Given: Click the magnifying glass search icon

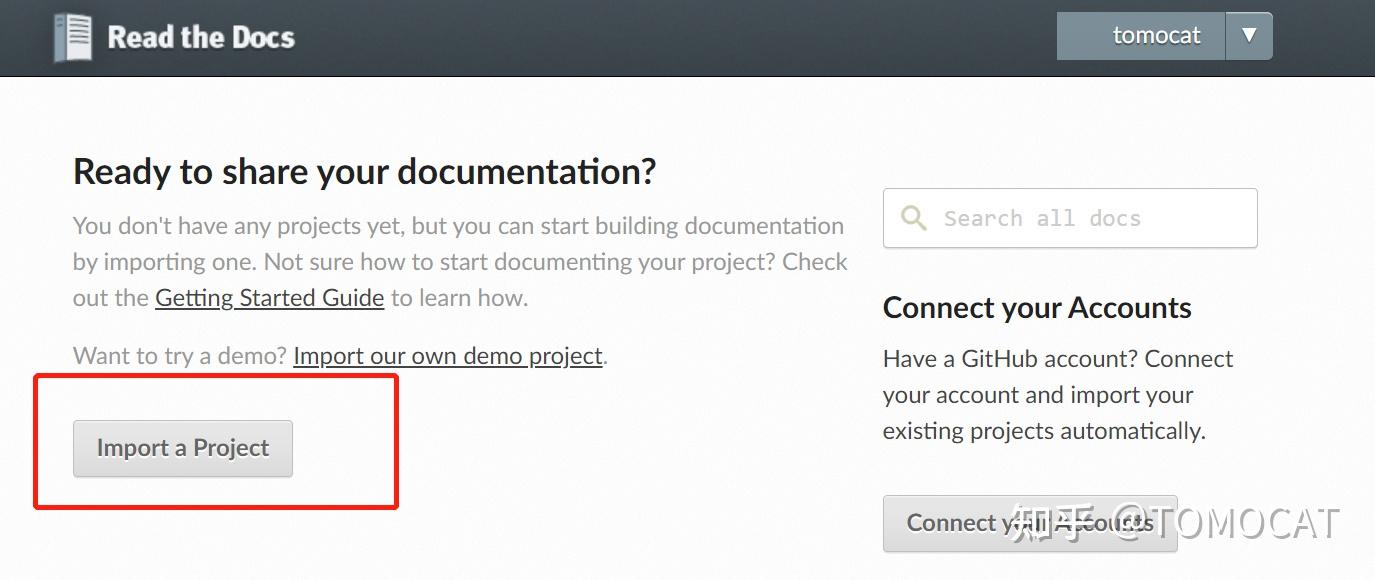Looking at the screenshot, I should point(913,217).
